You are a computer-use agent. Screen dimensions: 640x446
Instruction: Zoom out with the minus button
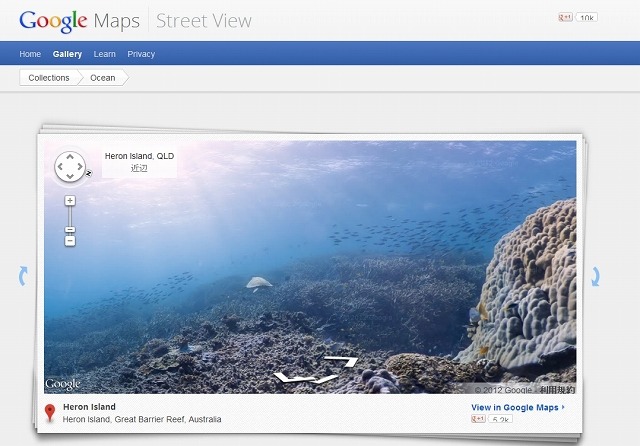click(70, 241)
